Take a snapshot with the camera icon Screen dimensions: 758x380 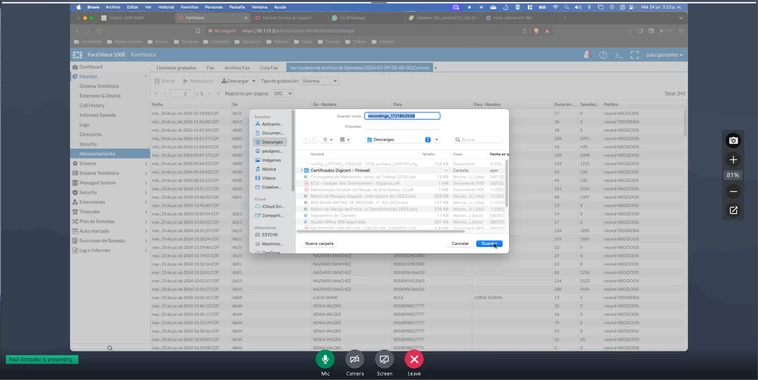733,140
